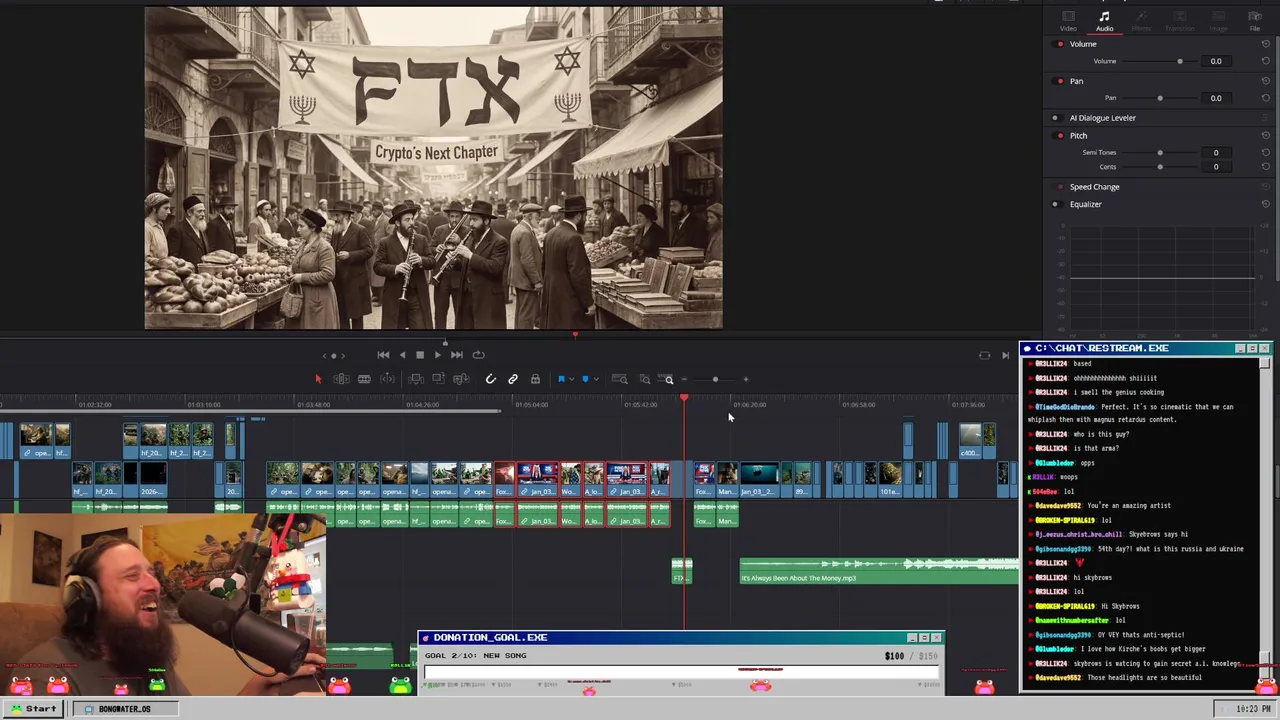Reset the Pan section with its reset icon
Viewport: 1280px width, 720px height.
coord(1265,81)
